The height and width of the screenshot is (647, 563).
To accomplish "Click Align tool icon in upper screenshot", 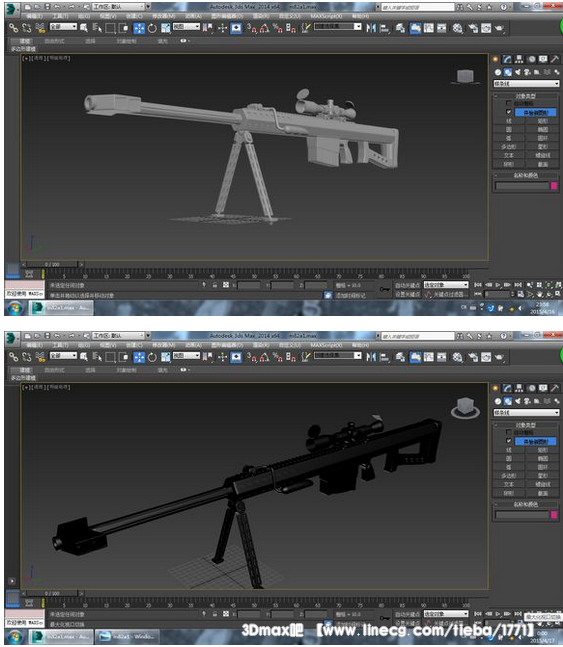I will pyautogui.click(x=384, y=28).
